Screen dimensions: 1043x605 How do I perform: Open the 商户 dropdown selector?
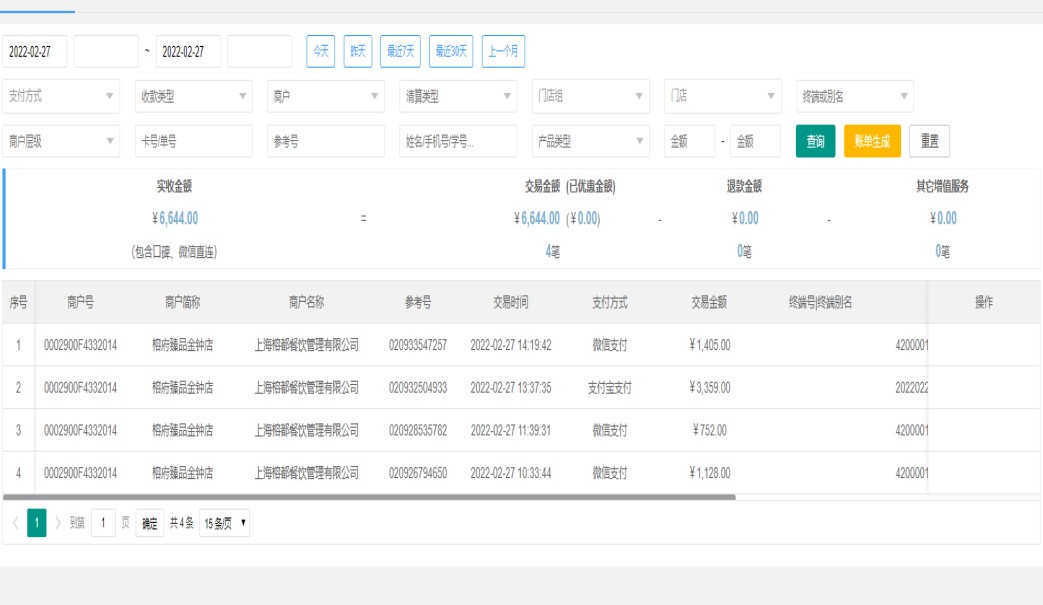tap(325, 96)
